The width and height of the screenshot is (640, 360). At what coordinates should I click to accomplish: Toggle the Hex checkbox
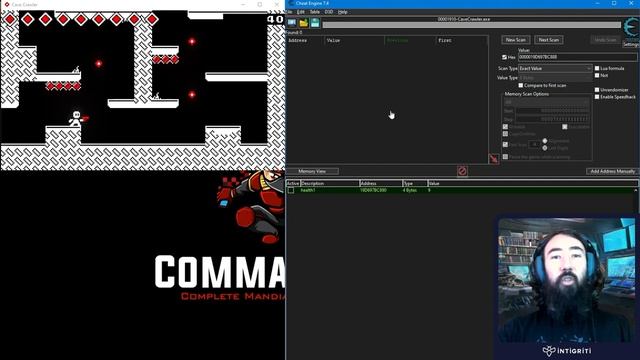click(x=504, y=57)
